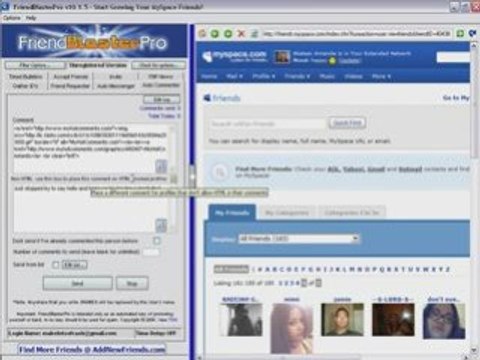Click the browser address bar

click(x=357, y=34)
